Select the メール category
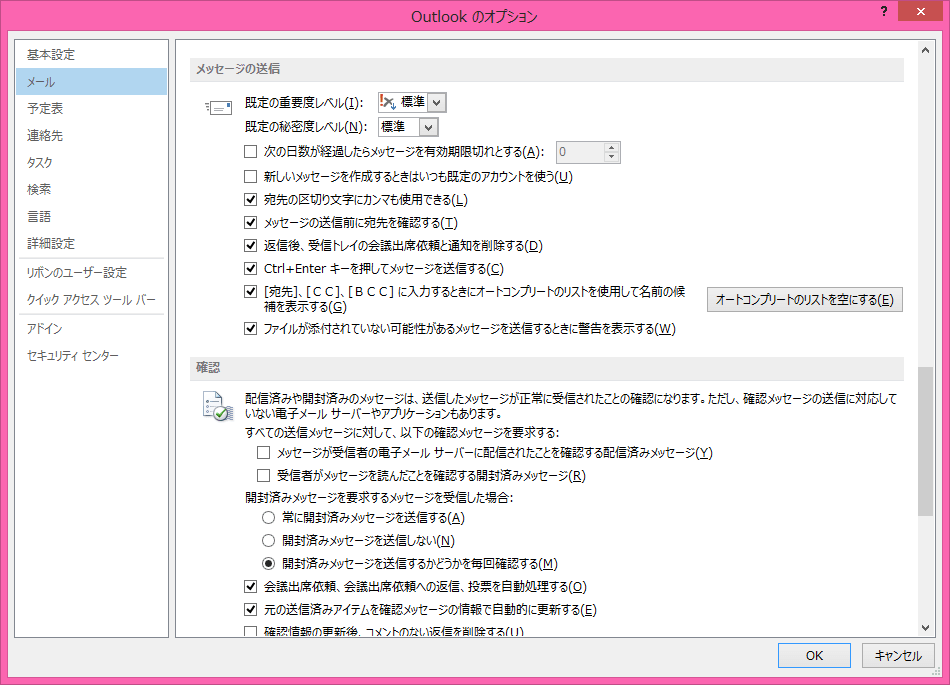This screenshot has width=950, height=685. 91,81
